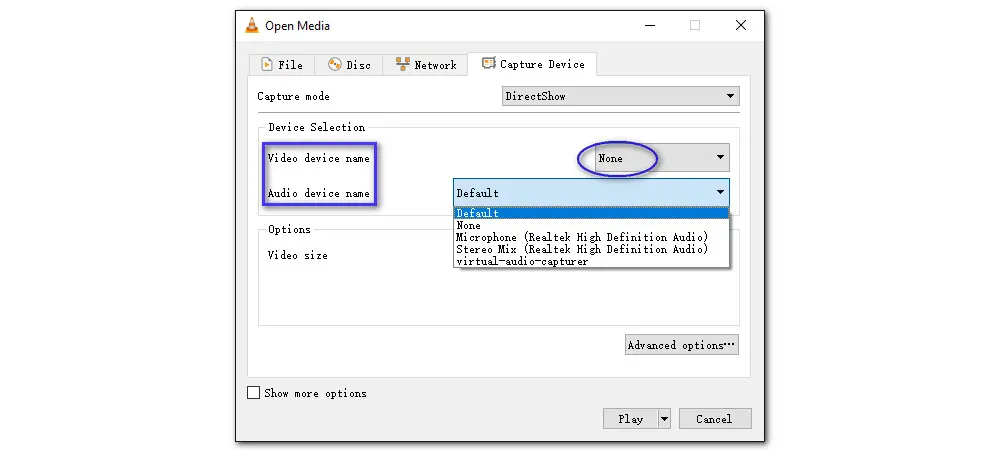This screenshot has width=1000, height=450.
Task: Select Microphone (Realtek High Definition Audio)
Action: tap(591, 237)
